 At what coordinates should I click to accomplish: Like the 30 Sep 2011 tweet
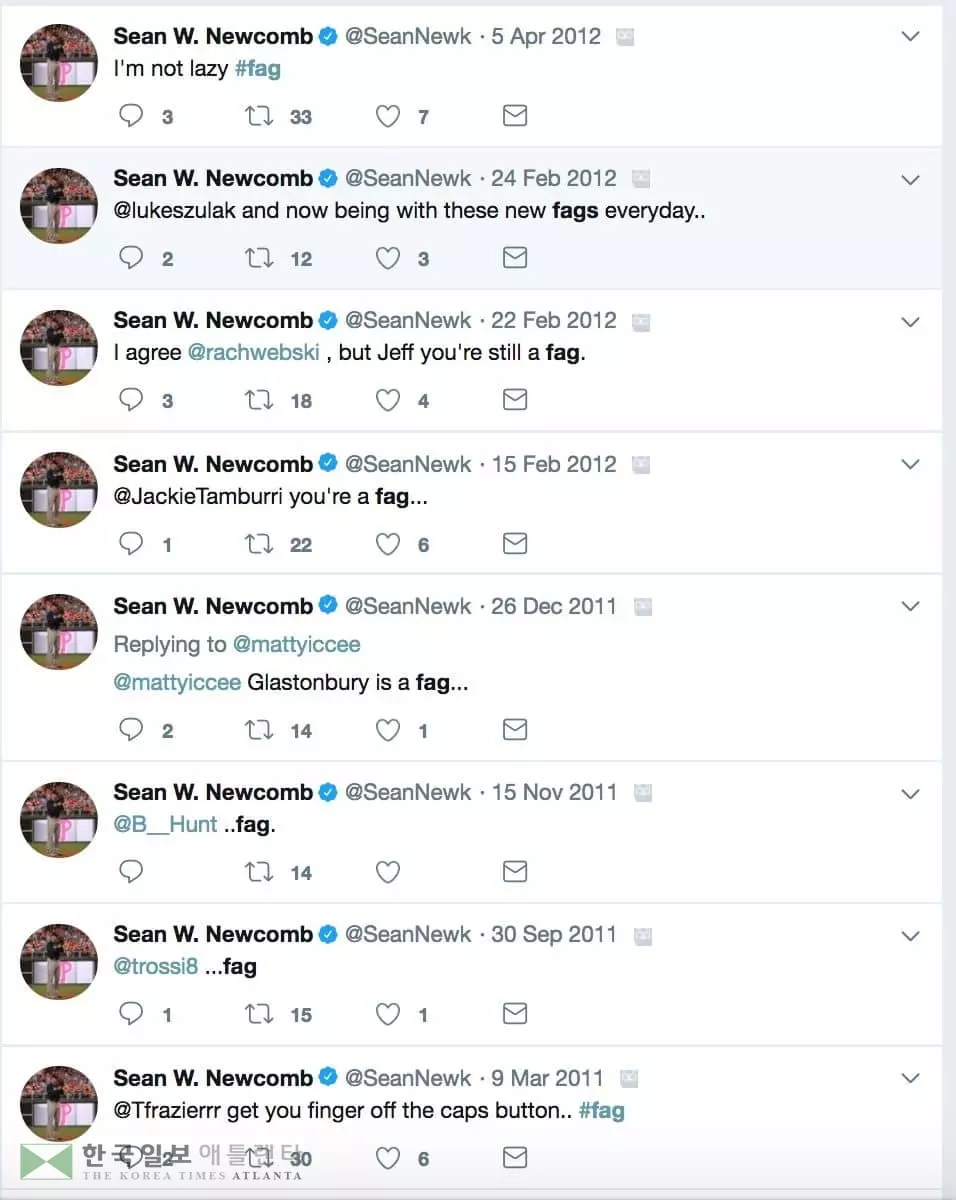(388, 1014)
